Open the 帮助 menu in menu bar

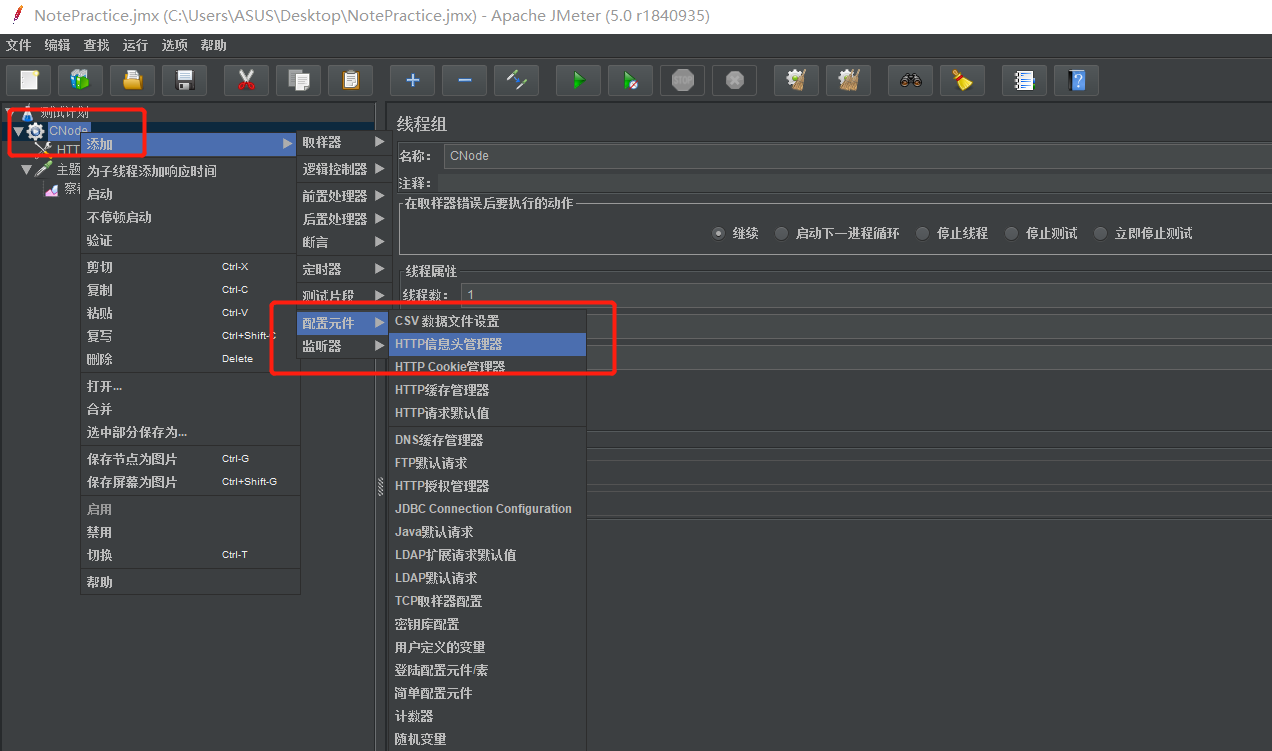214,45
